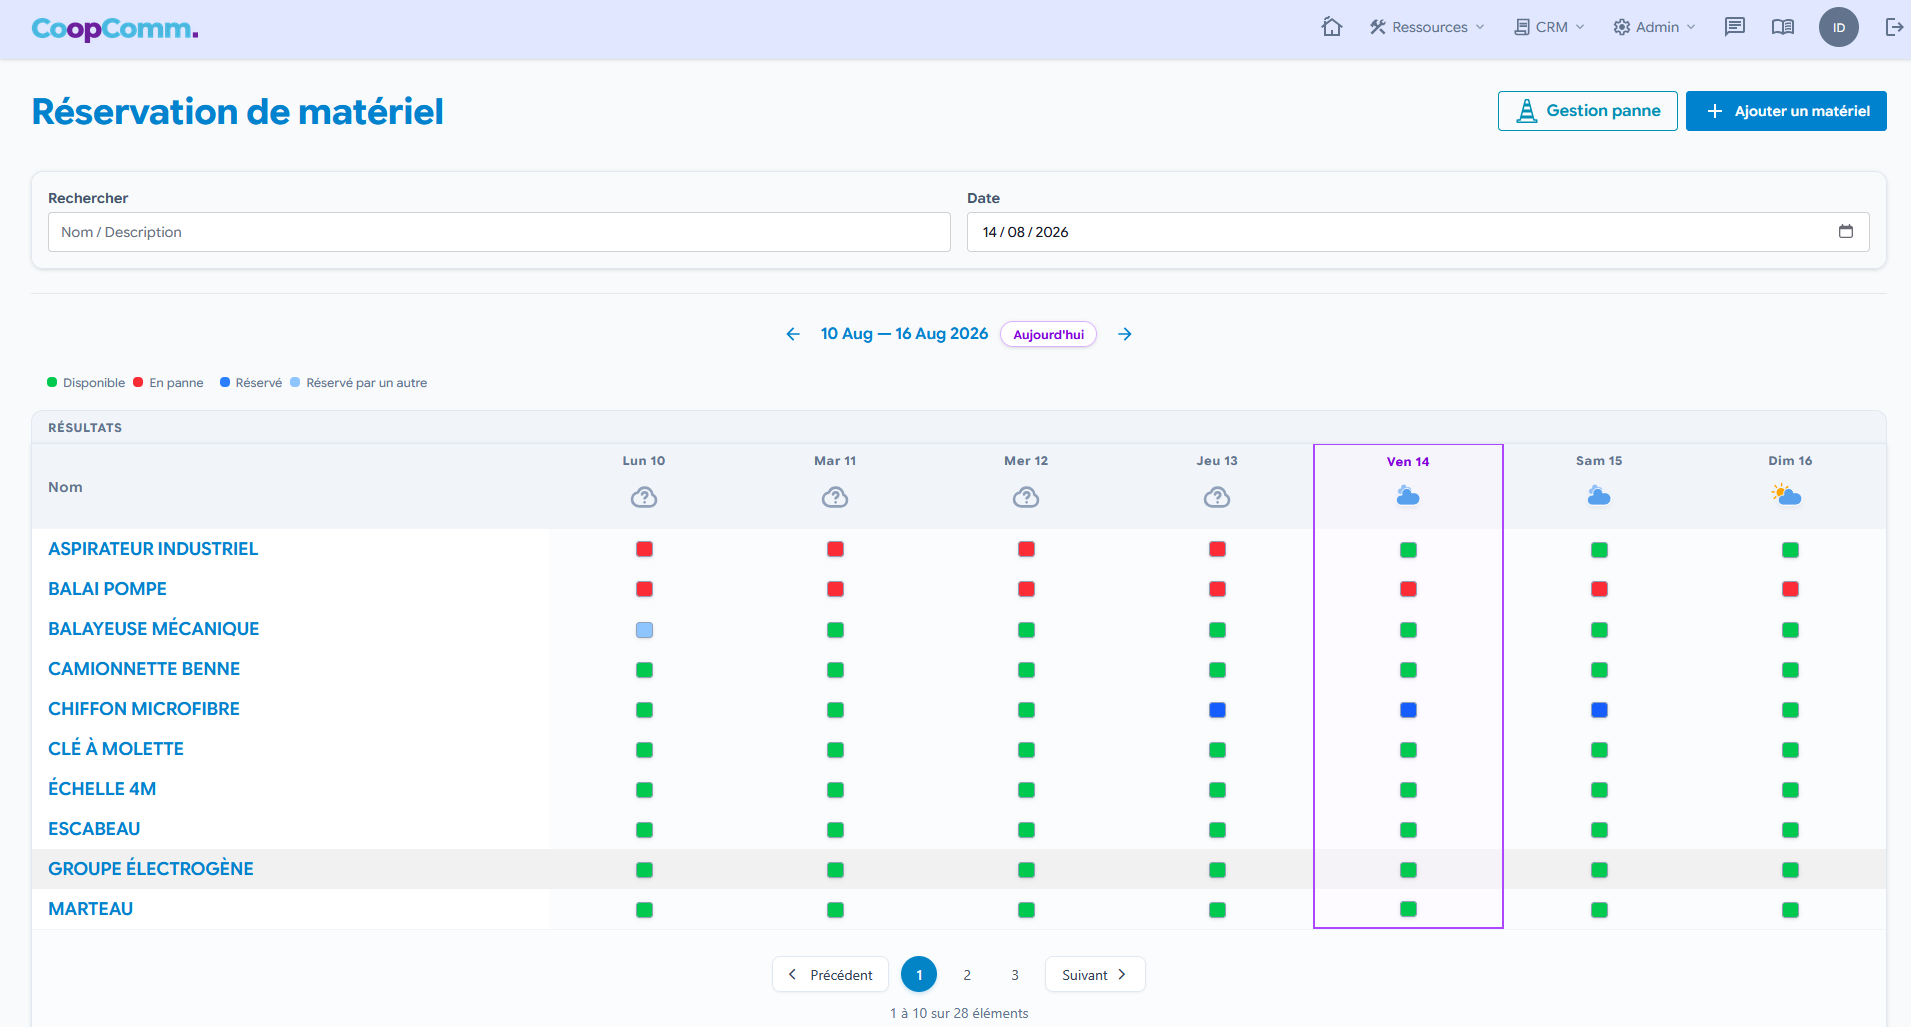
Task: Go to previous week arrow
Action: pos(793,334)
